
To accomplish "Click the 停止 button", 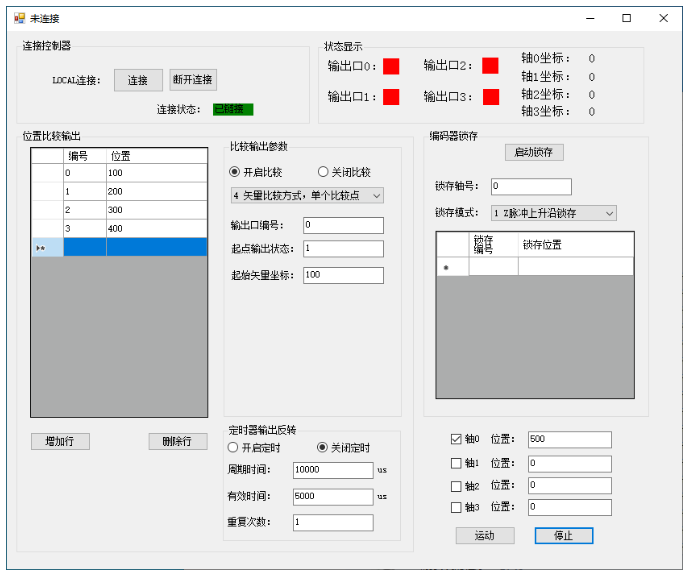I will tap(564, 536).
